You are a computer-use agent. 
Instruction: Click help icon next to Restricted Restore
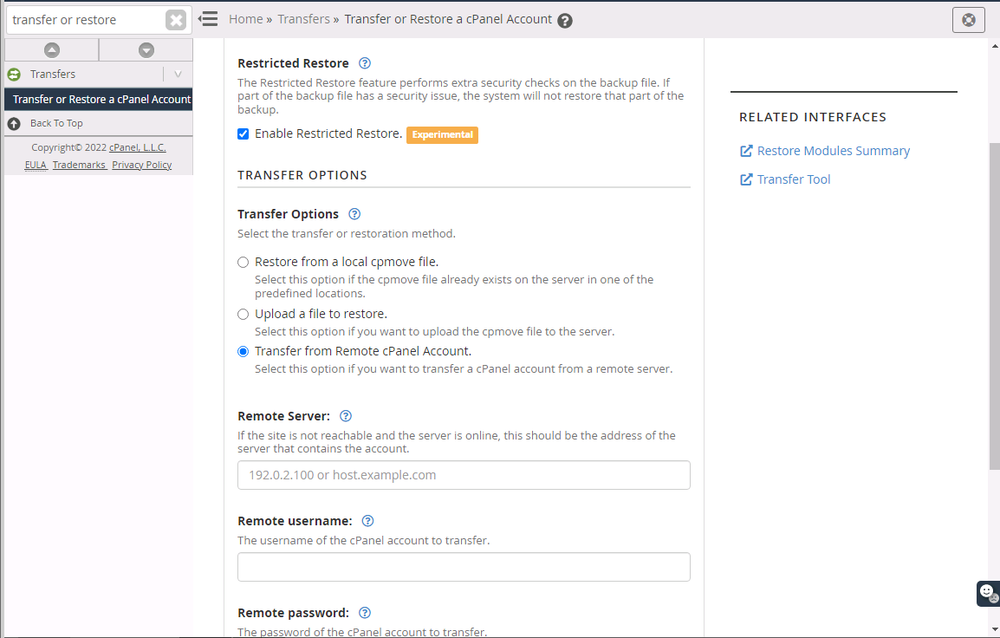coord(365,63)
